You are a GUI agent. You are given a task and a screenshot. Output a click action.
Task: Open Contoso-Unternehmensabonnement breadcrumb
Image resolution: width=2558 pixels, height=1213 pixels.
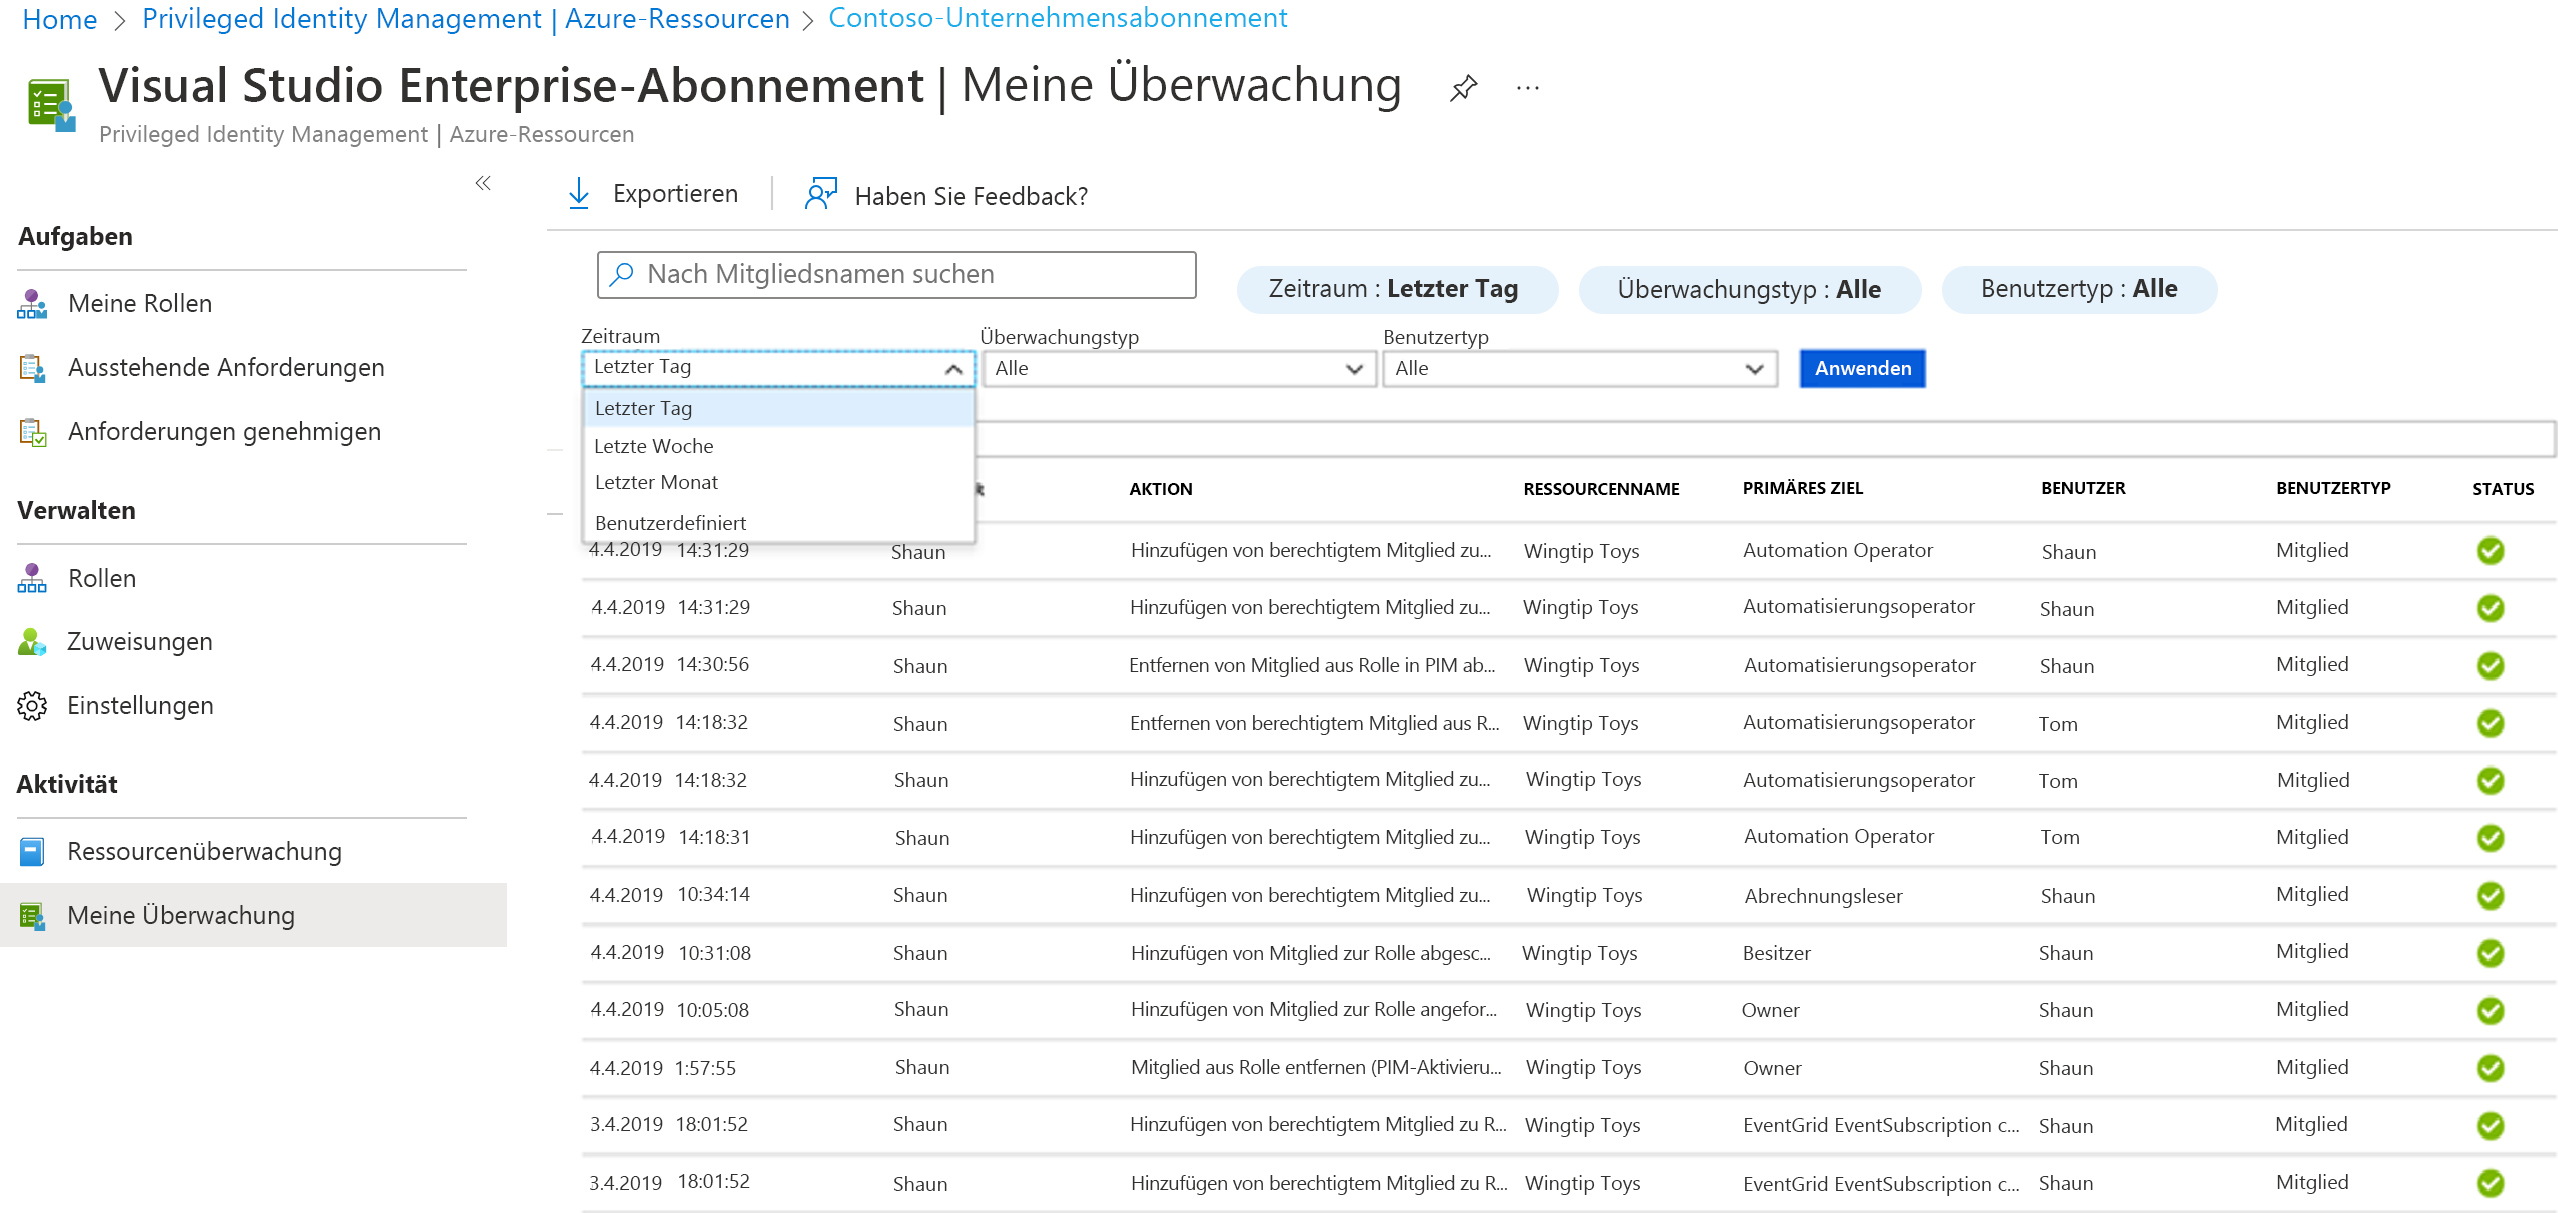click(1058, 18)
